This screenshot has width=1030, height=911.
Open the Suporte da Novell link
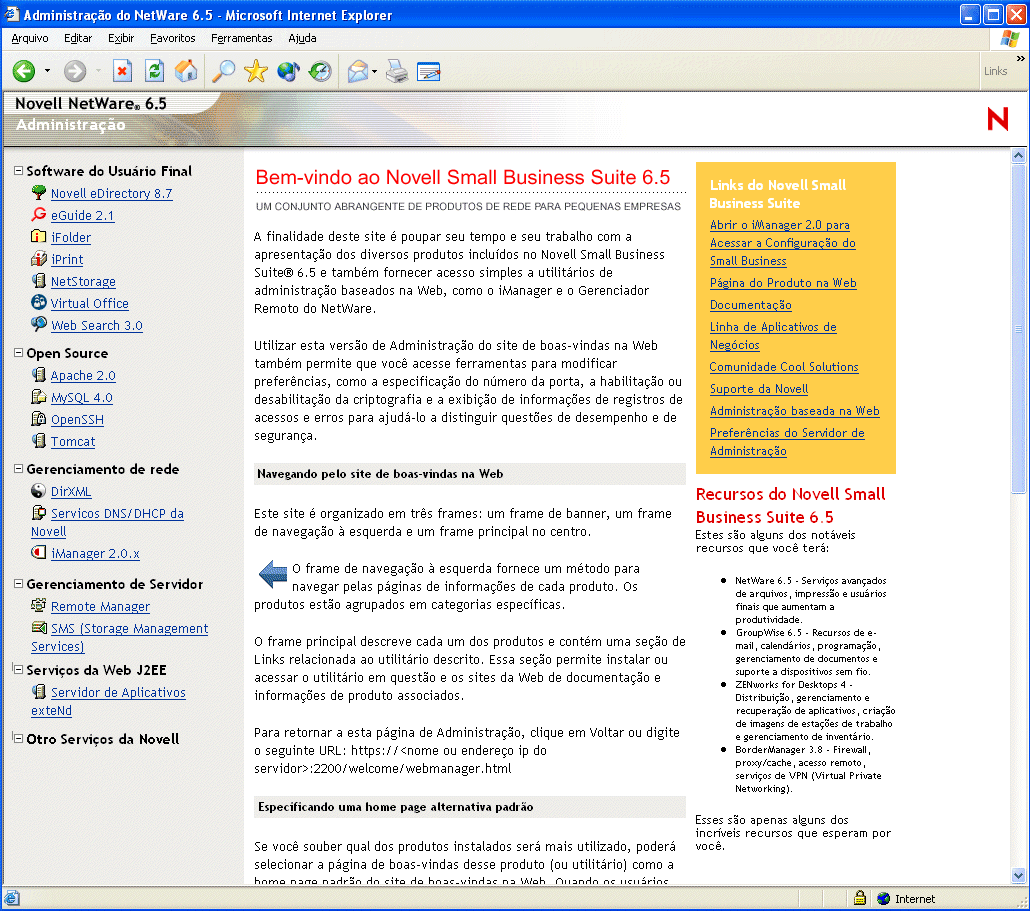[759, 389]
